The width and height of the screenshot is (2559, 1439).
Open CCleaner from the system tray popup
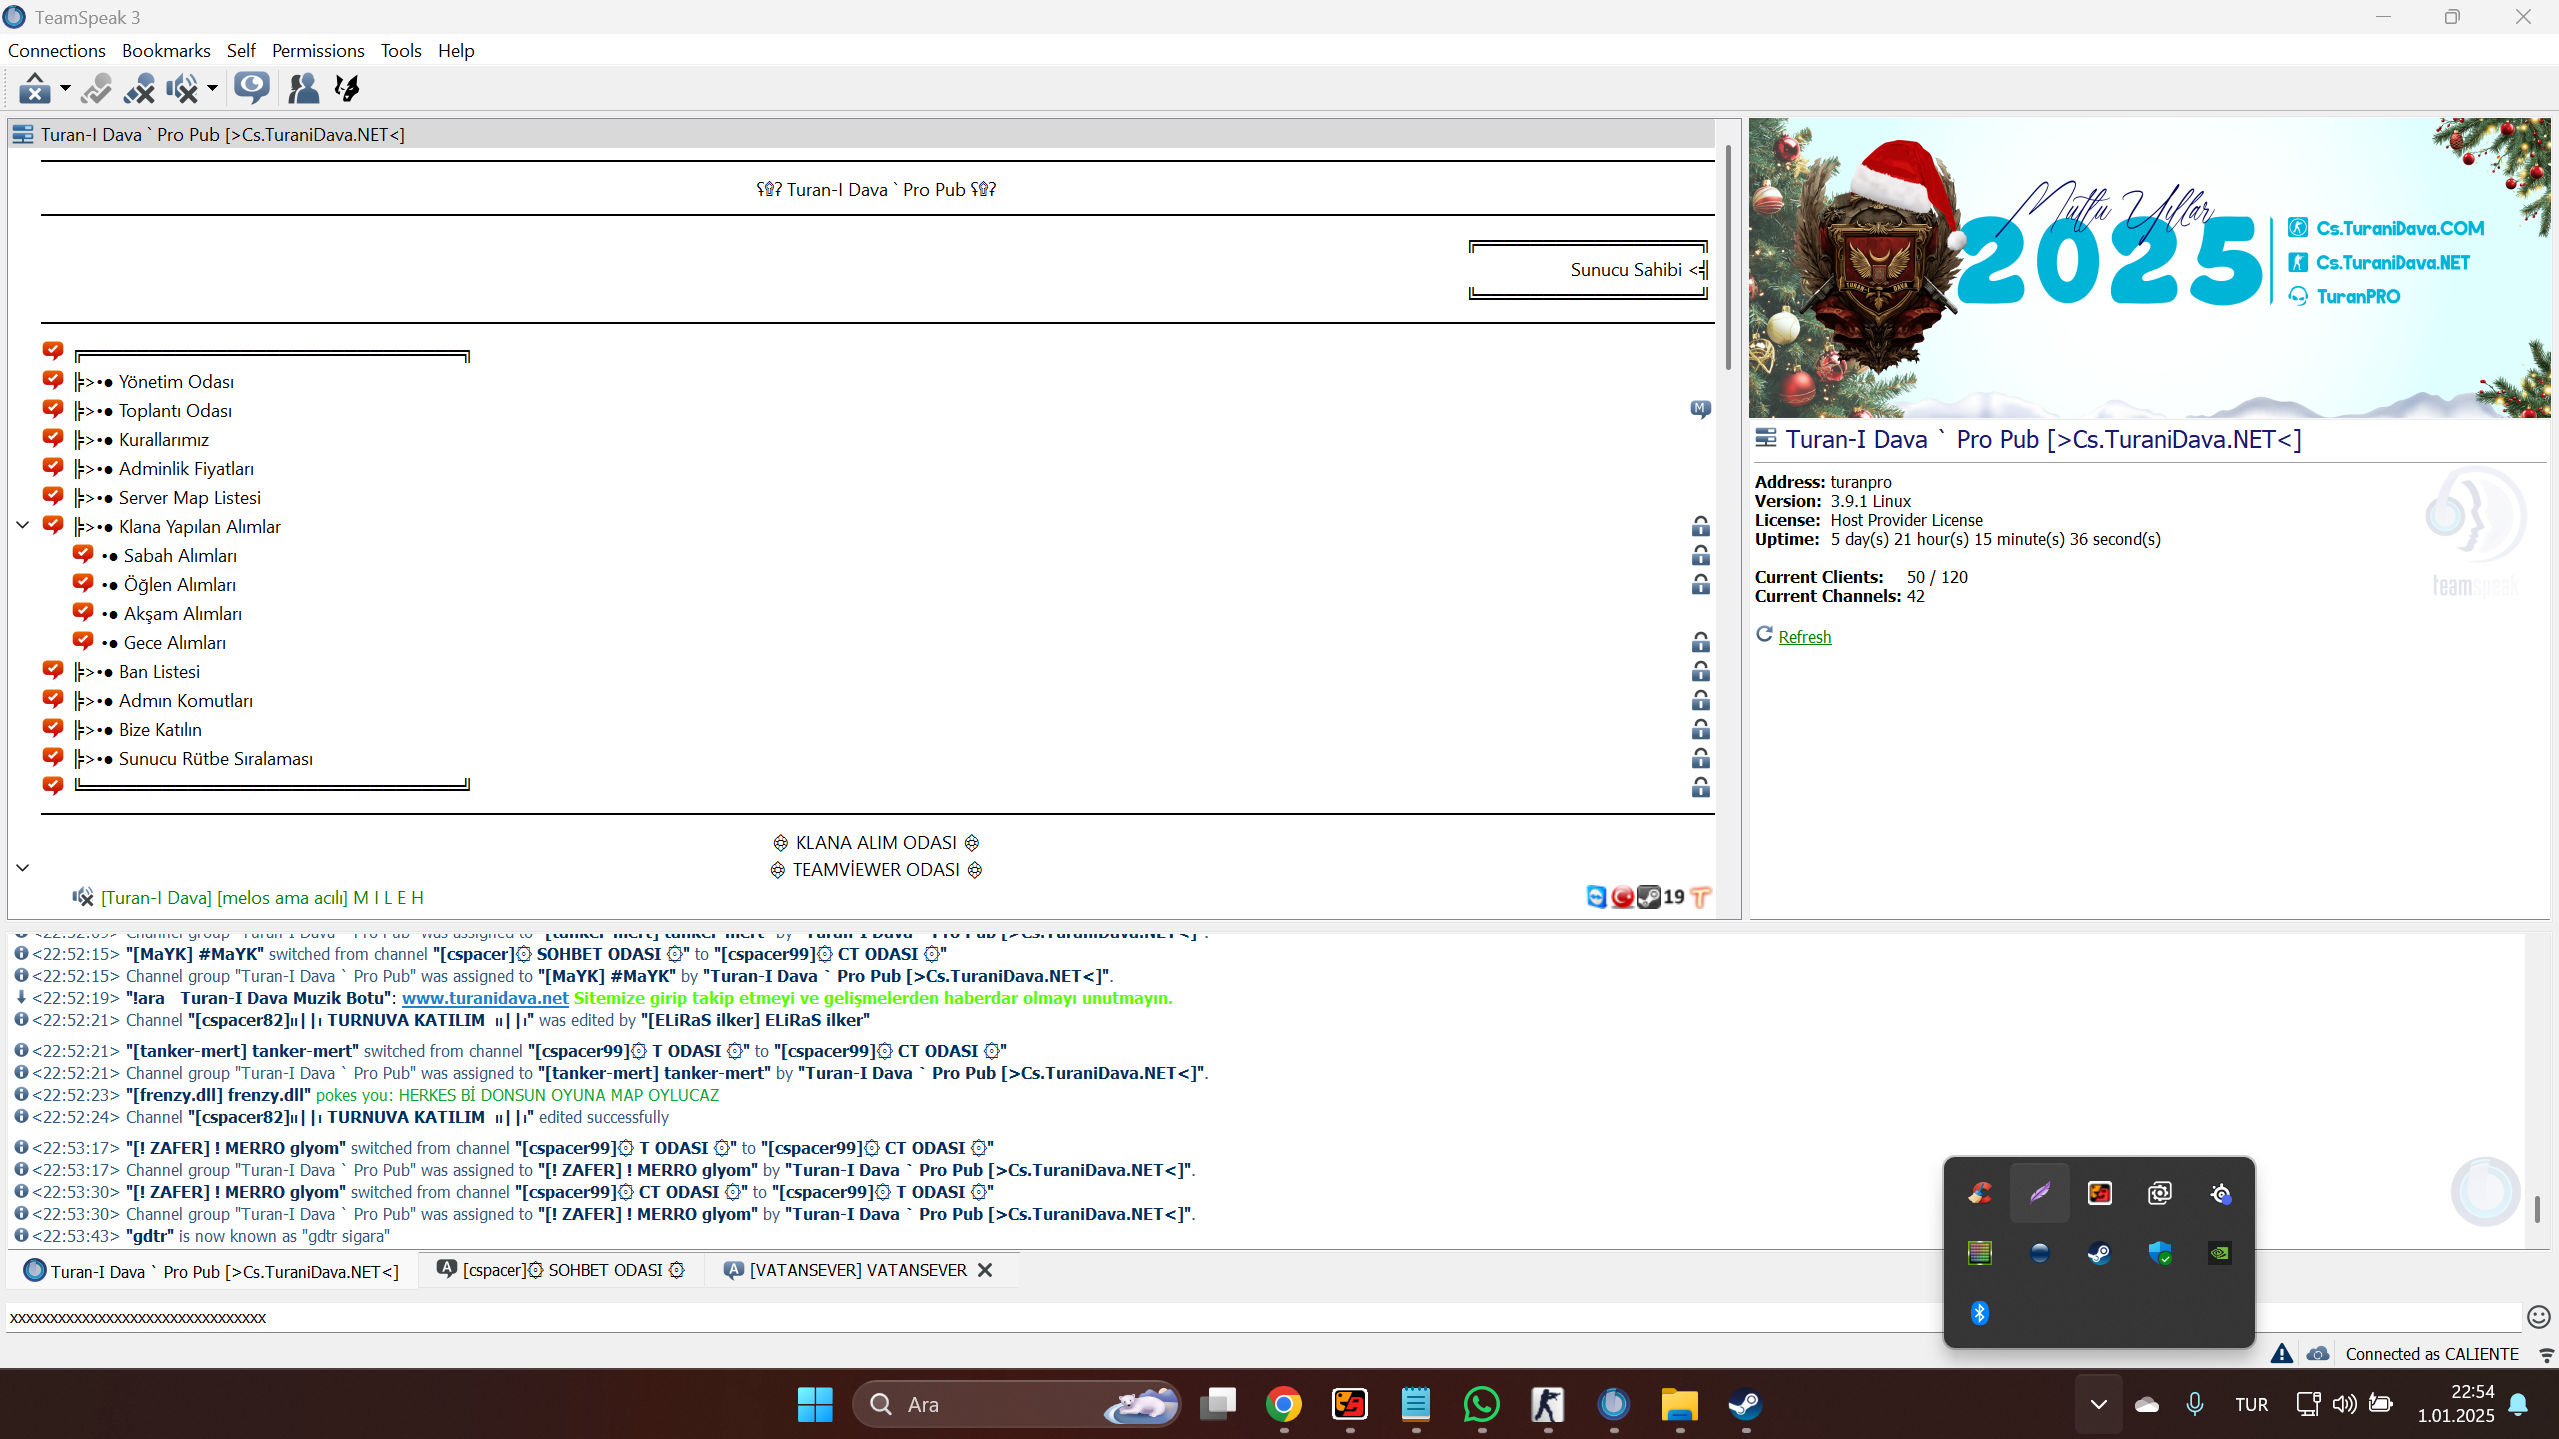tap(1980, 1192)
